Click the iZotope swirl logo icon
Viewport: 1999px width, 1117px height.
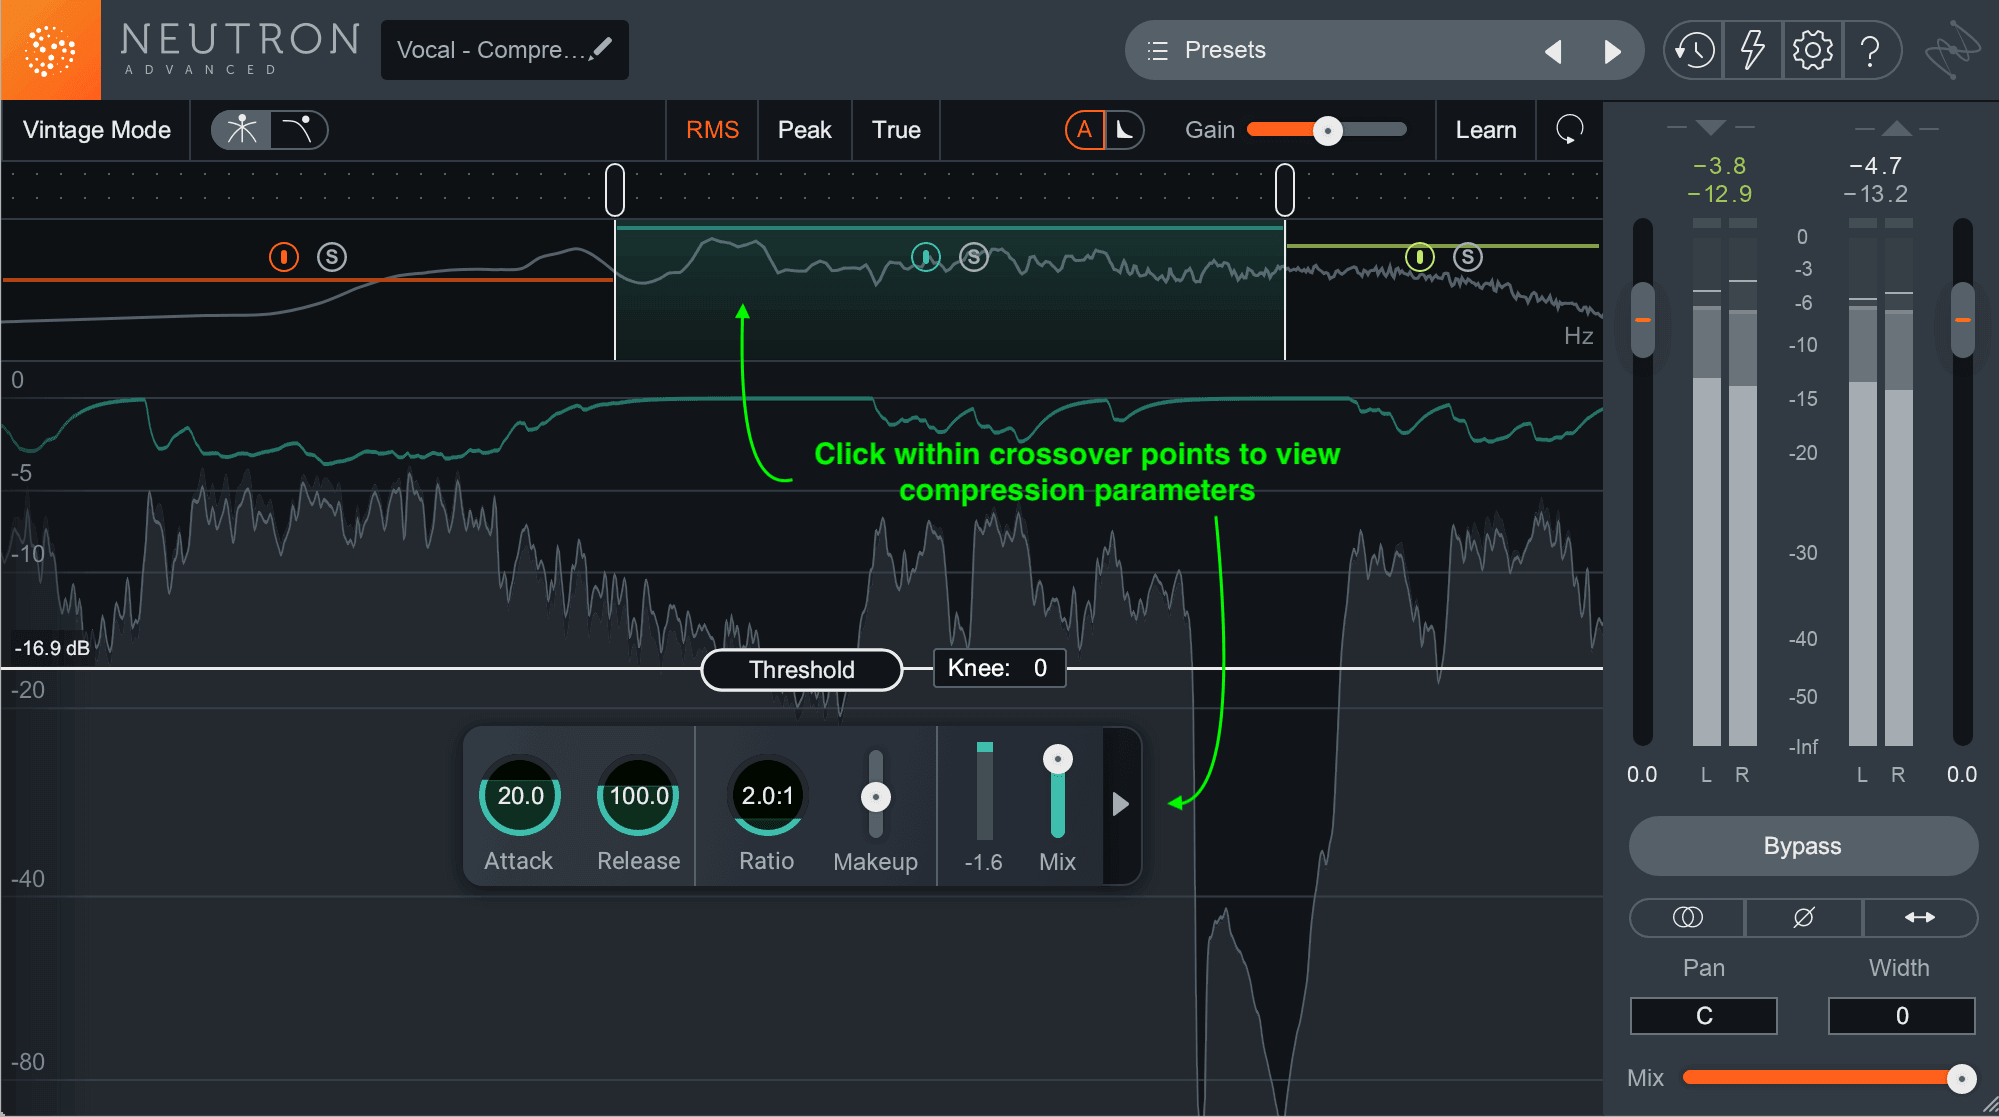(x=1952, y=50)
